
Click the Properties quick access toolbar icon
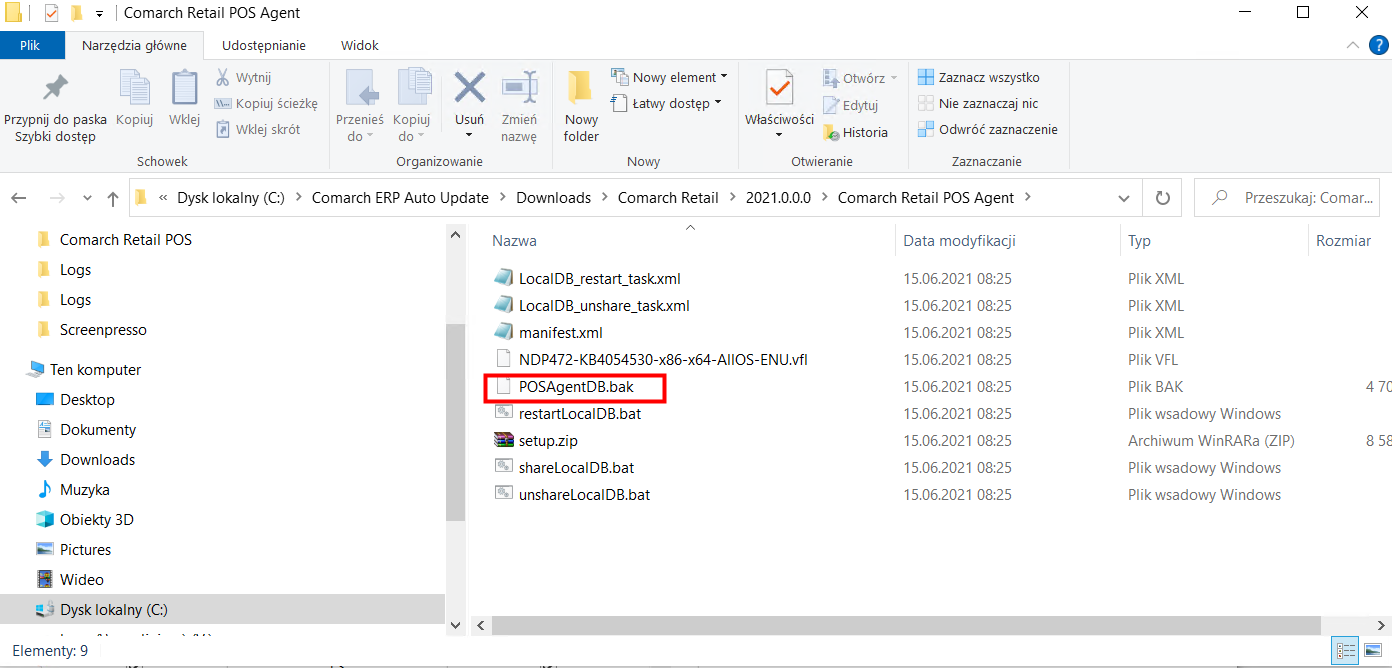(x=52, y=13)
